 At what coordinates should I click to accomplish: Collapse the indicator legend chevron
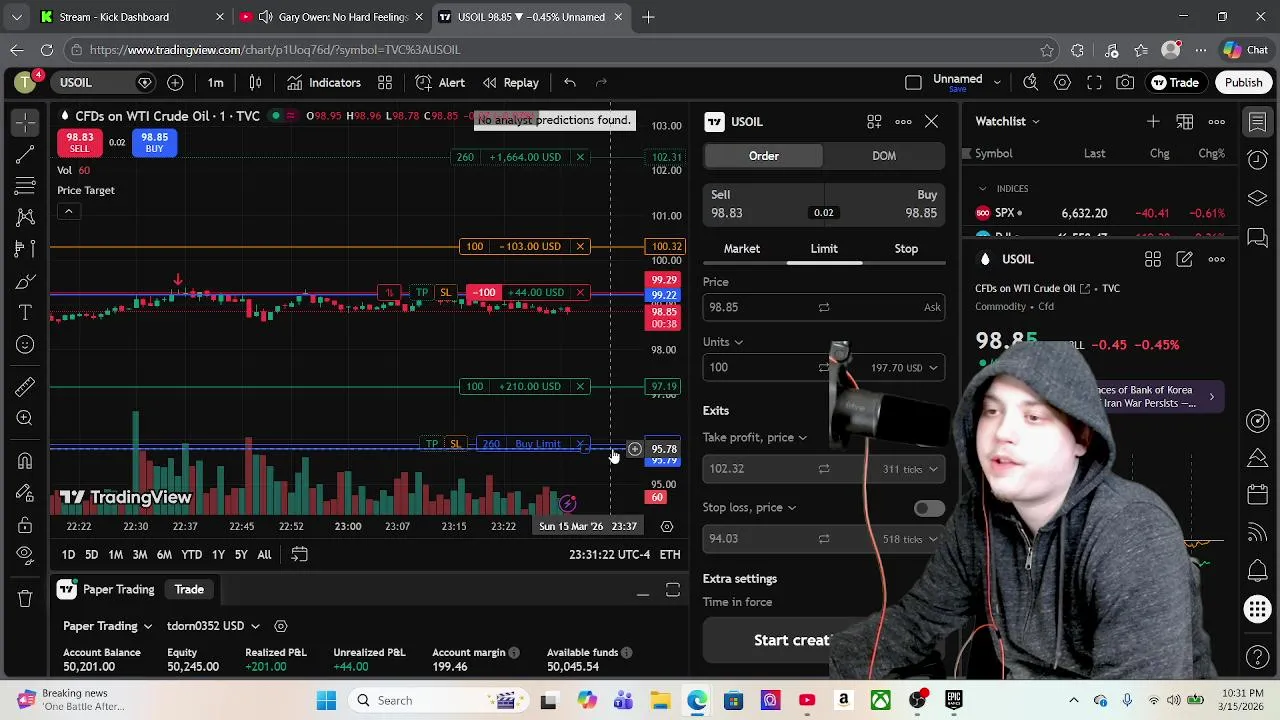(x=68, y=211)
